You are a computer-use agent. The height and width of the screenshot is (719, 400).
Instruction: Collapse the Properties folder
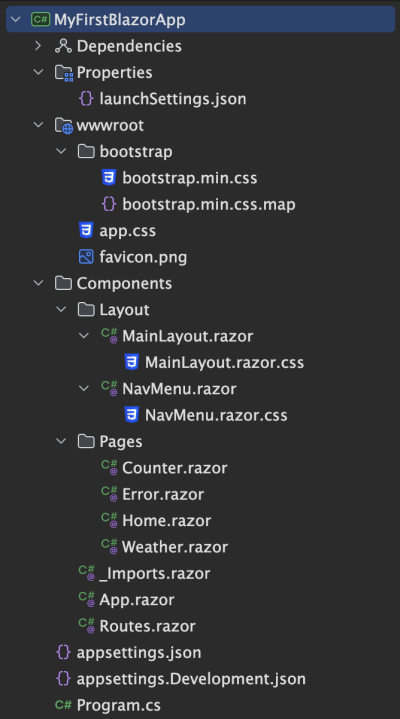38,72
